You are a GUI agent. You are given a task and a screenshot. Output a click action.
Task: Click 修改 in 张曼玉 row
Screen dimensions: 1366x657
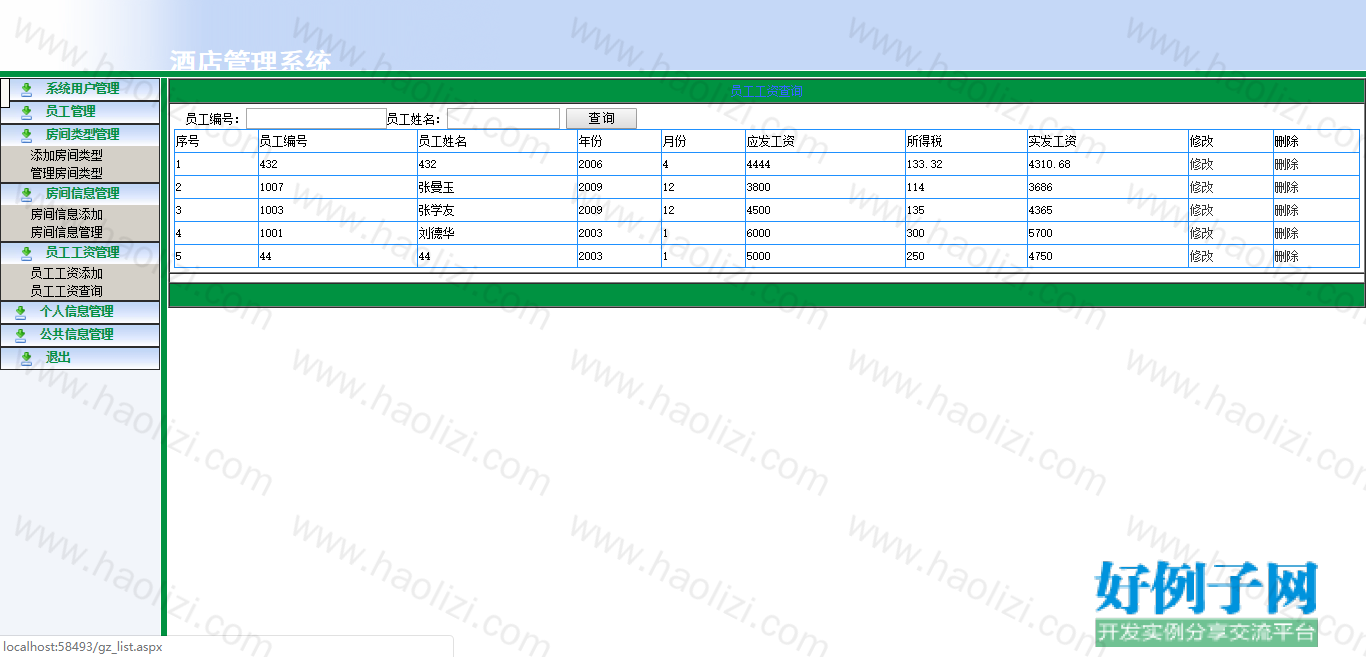[1201, 187]
